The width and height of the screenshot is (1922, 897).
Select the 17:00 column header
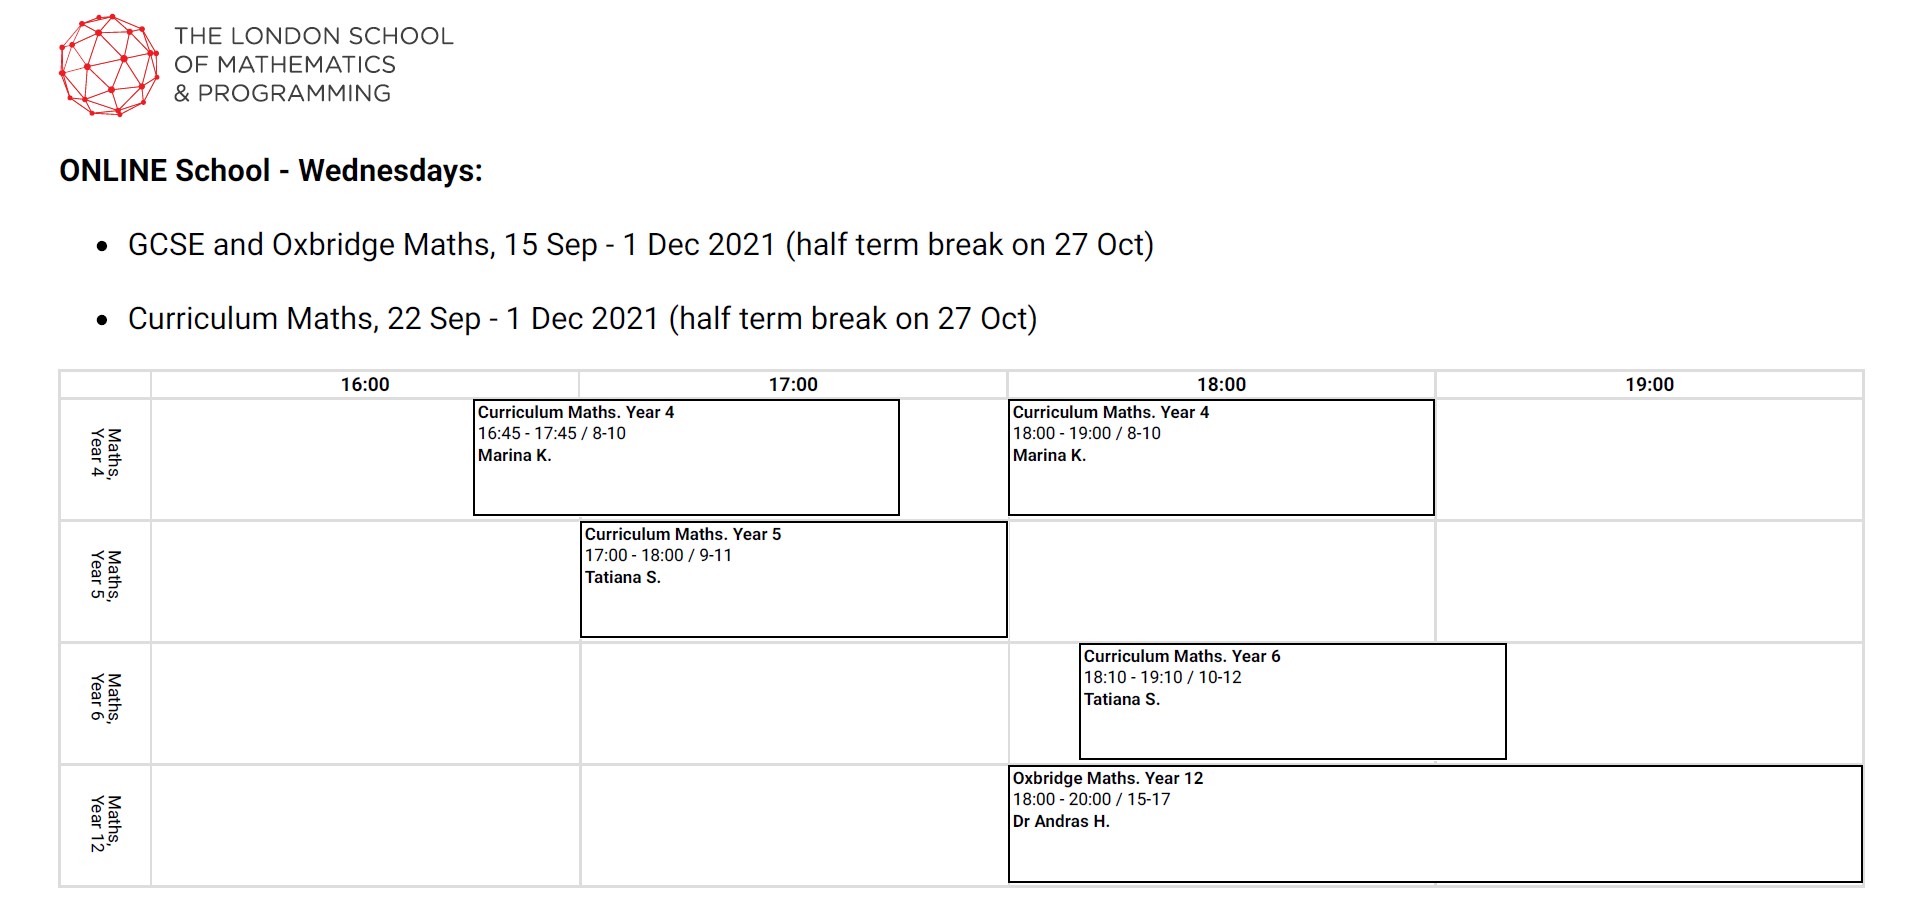coord(793,384)
